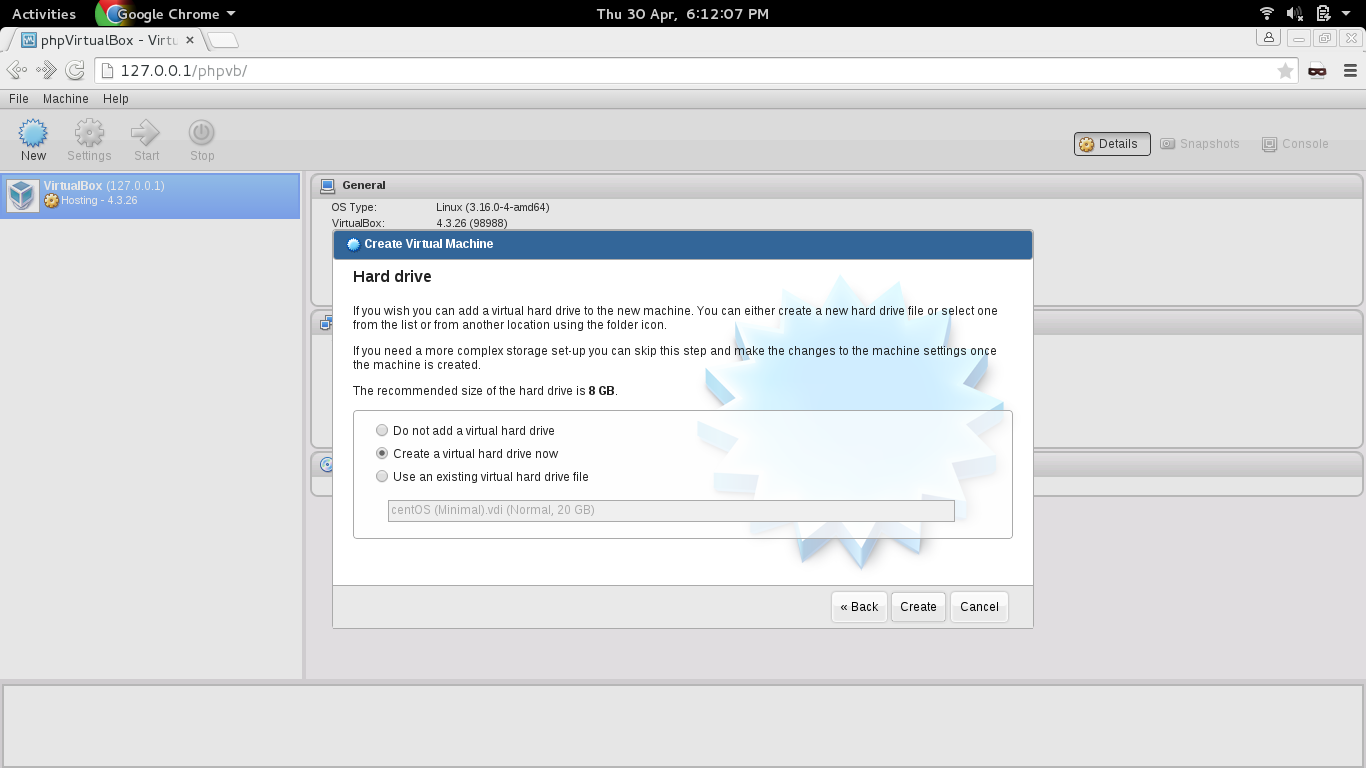Viewport: 1366px width, 768px height.
Task: Select "Do not add a virtual hard drive"
Action: [382, 430]
